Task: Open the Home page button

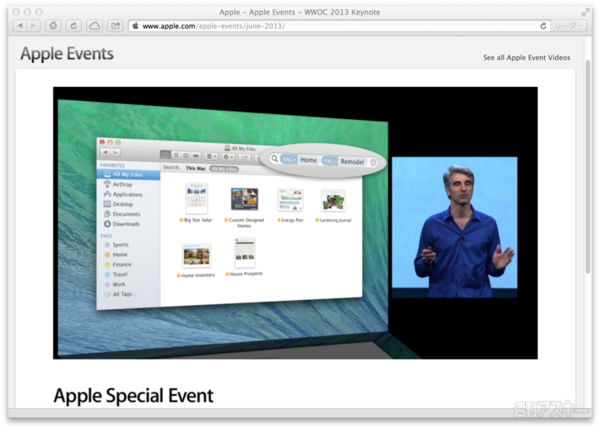Action: pyautogui.click(x=53, y=26)
